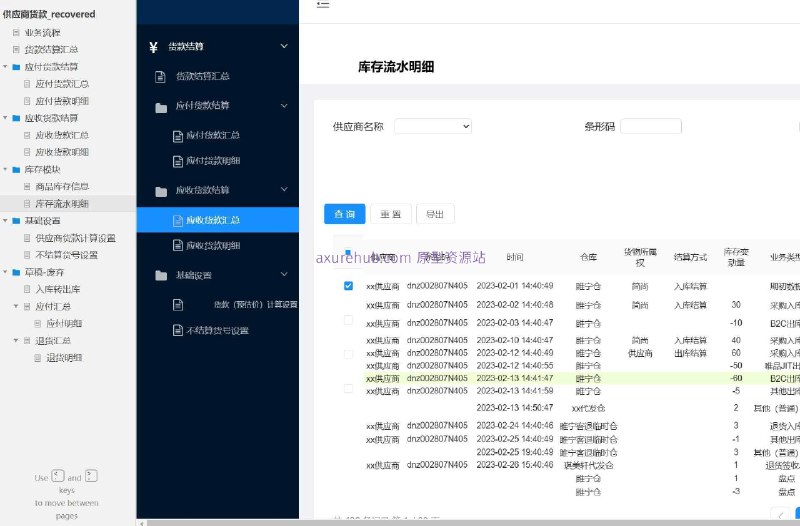Click folder icon of 应收货款结算 in left tree
Image resolution: width=800 pixels, height=526 pixels.
point(16,118)
